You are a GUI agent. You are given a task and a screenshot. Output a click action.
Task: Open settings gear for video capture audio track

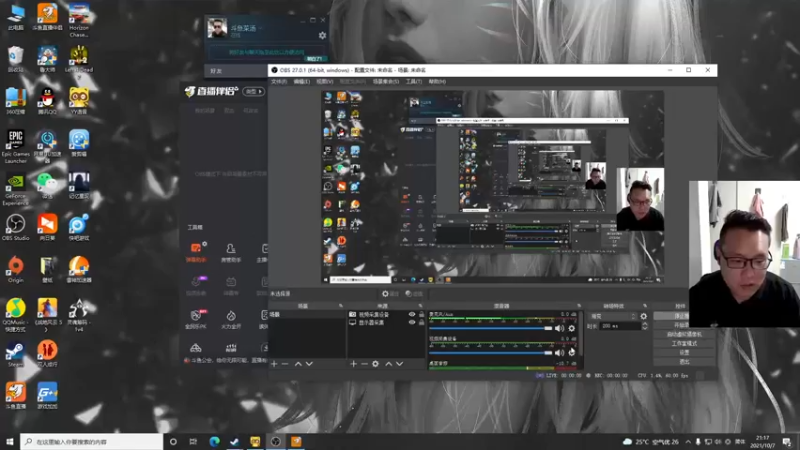(x=571, y=352)
